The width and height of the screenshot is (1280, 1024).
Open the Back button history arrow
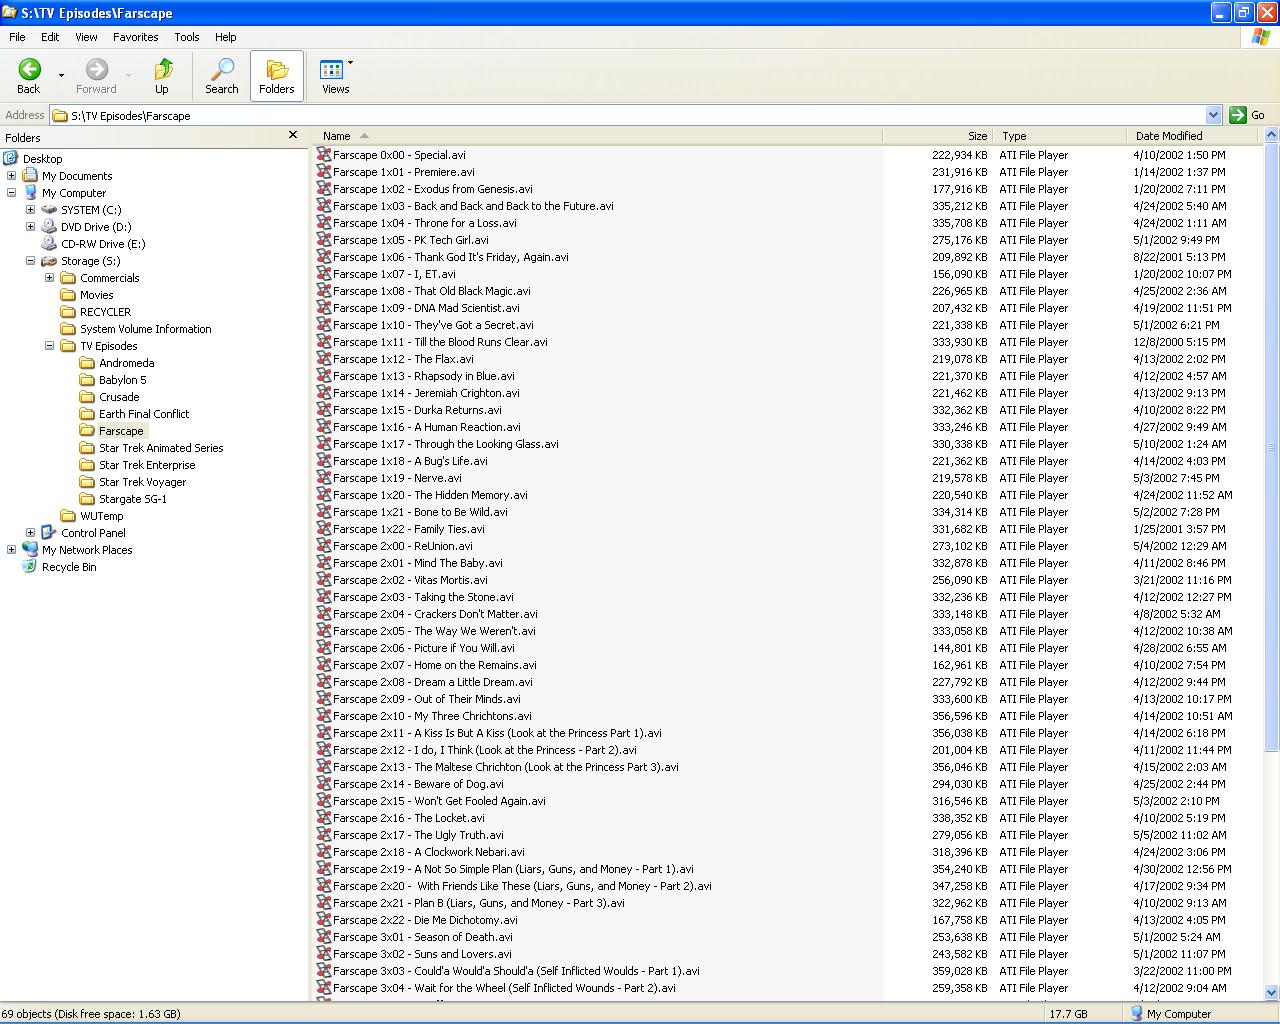tap(61, 76)
